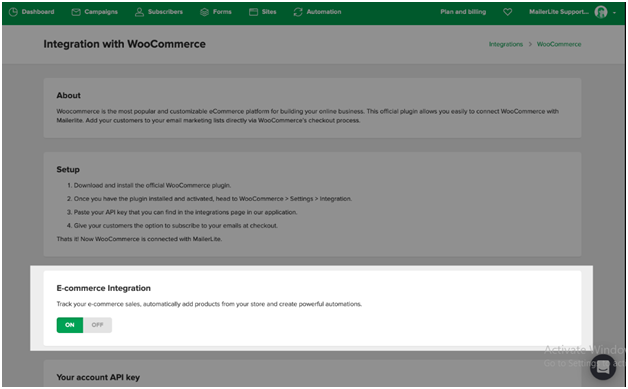Image resolution: width=628 pixels, height=389 pixels.
Task: Click the Forms stack icon
Action: (x=204, y=12)
